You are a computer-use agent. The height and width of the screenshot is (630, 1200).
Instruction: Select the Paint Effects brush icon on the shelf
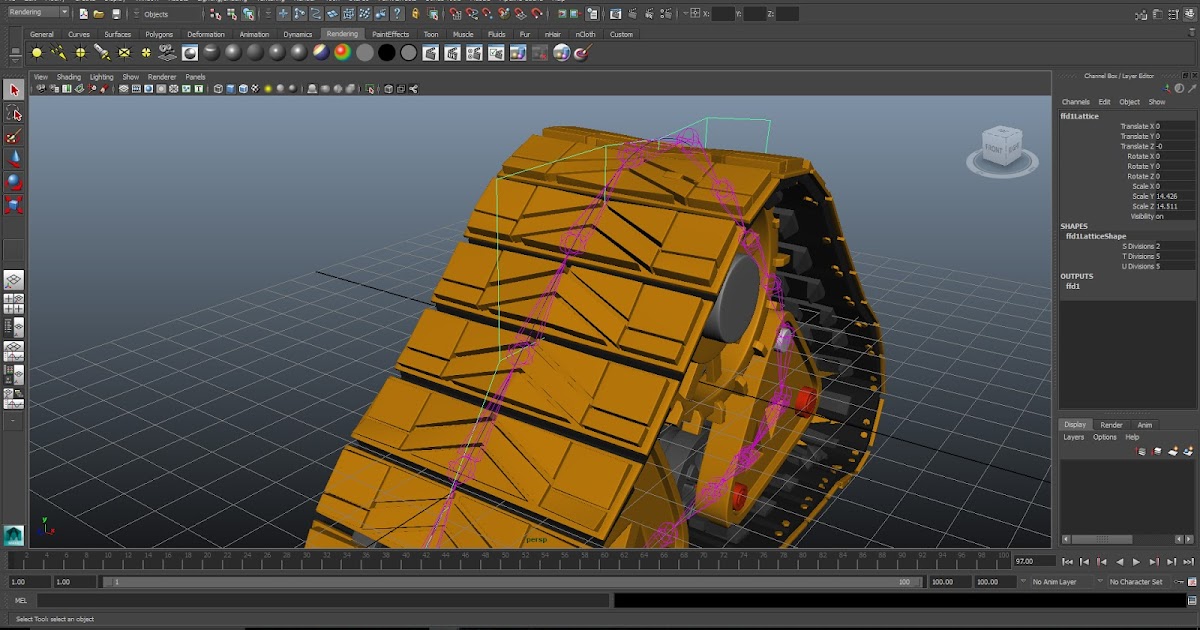coord(583,53)
